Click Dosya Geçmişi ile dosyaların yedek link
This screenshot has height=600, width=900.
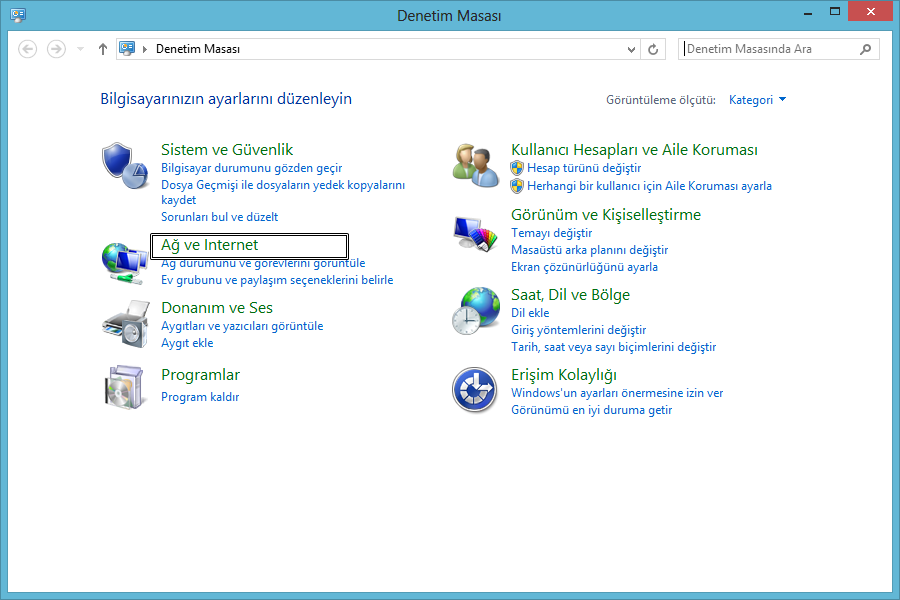(x=283, y=192)
